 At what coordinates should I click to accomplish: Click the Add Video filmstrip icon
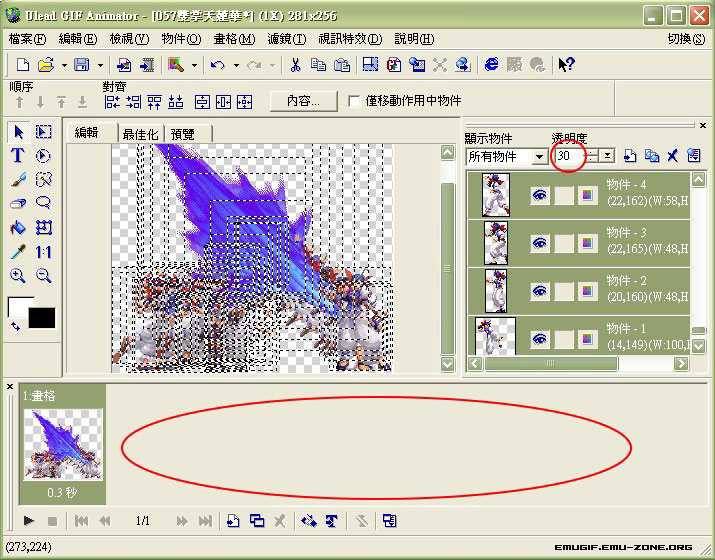click(147, 65)
